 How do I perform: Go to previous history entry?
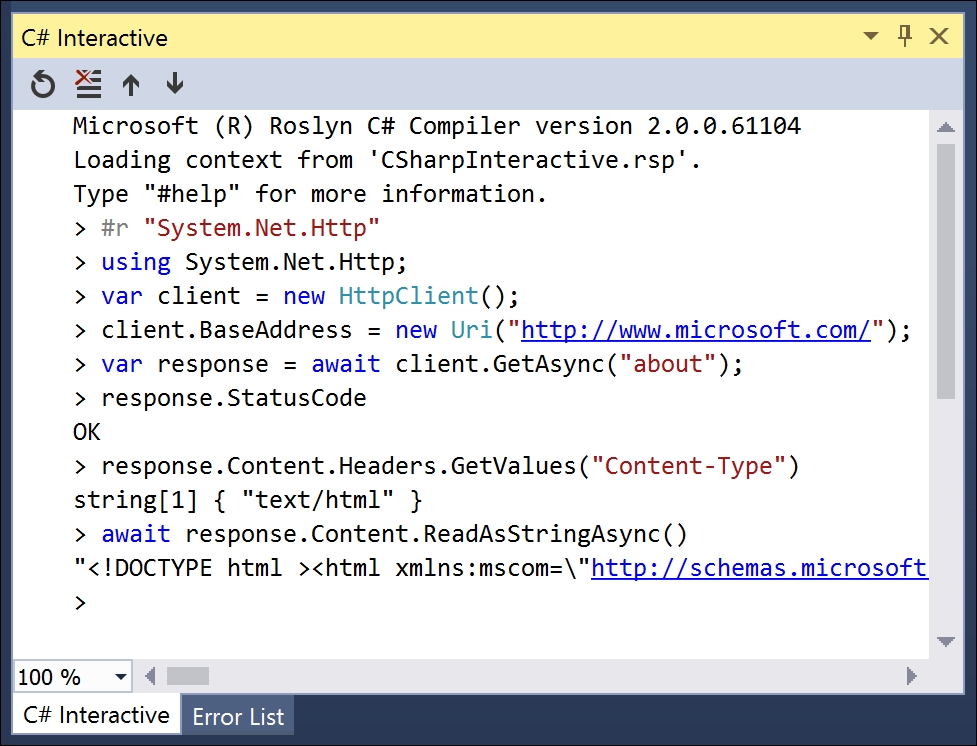pyautogui.click(x=131, y=84)
